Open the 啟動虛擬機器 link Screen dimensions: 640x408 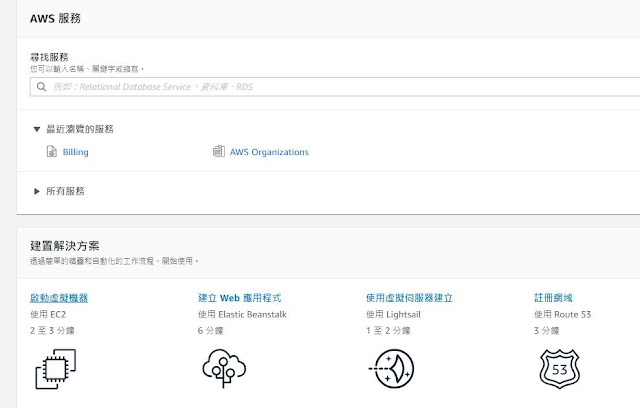tap(59, 298)
